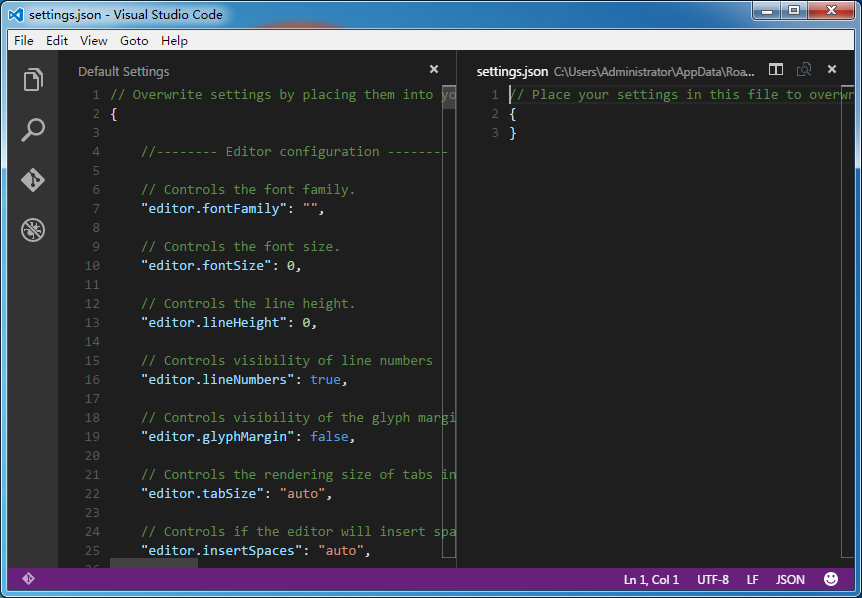This screenshot has width=862, height=598.
Task: Click the split editor icon
Action: pyautogui.click(x=776, y=70)
